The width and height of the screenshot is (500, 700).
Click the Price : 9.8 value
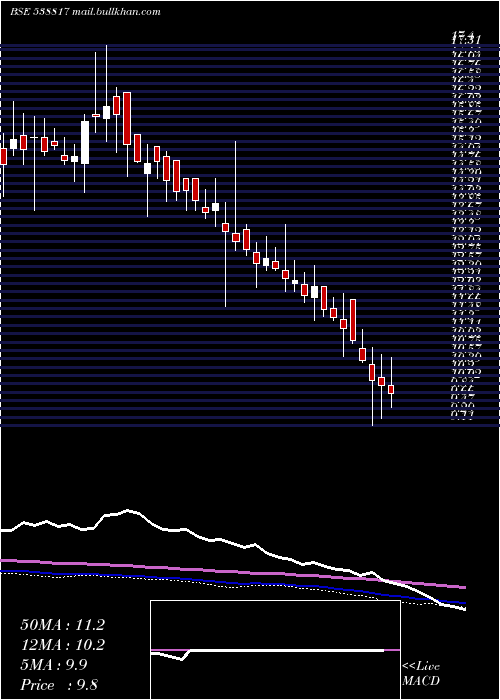click(x=59, y=685)
